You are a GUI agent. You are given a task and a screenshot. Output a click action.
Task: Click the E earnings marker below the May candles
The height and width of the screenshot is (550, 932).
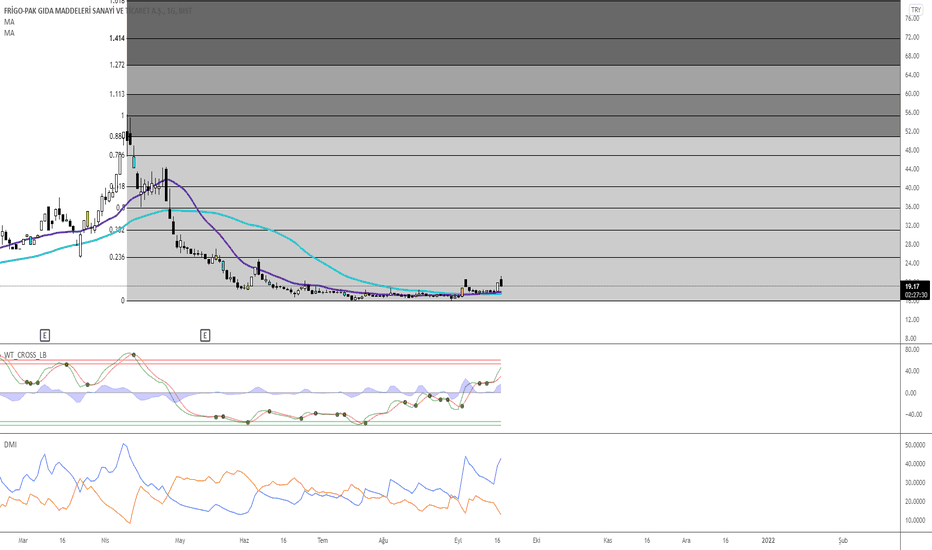tap(205, 335)
